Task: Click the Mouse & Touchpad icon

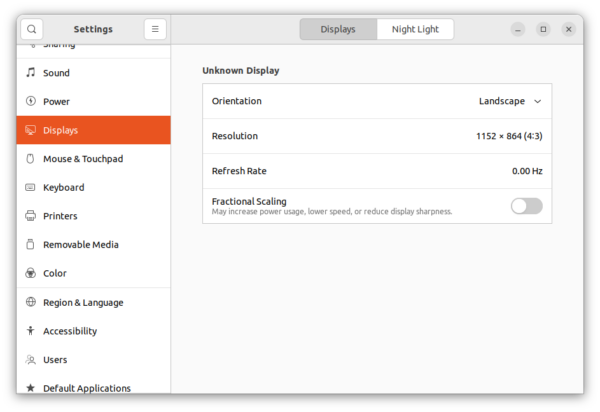Action: pos(31,158)
